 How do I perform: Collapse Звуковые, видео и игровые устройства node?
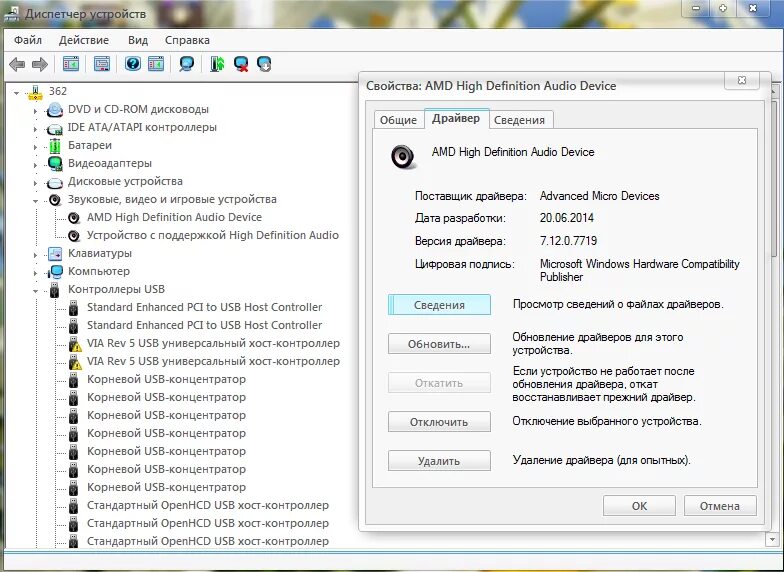point(36,201)
